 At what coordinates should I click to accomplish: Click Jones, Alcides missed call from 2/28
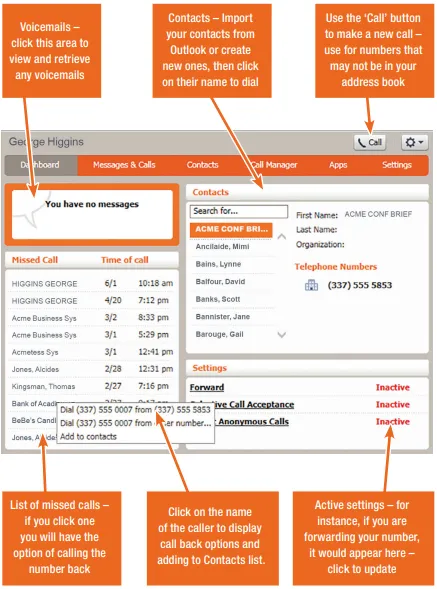tap(92, 369)
